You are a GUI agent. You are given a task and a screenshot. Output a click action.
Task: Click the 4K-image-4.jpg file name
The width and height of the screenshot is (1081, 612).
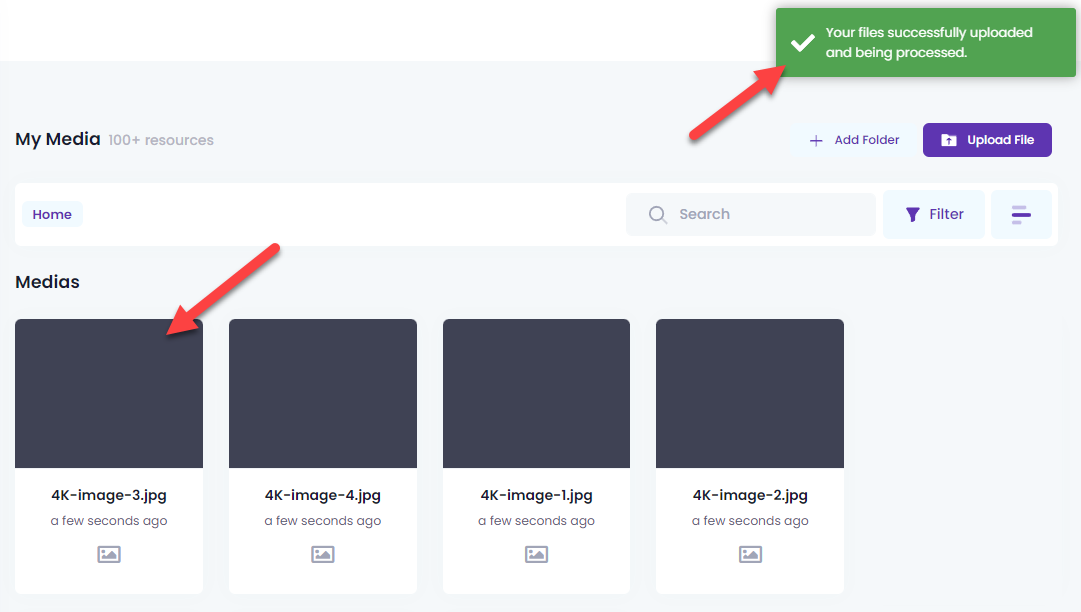(323, 496)
